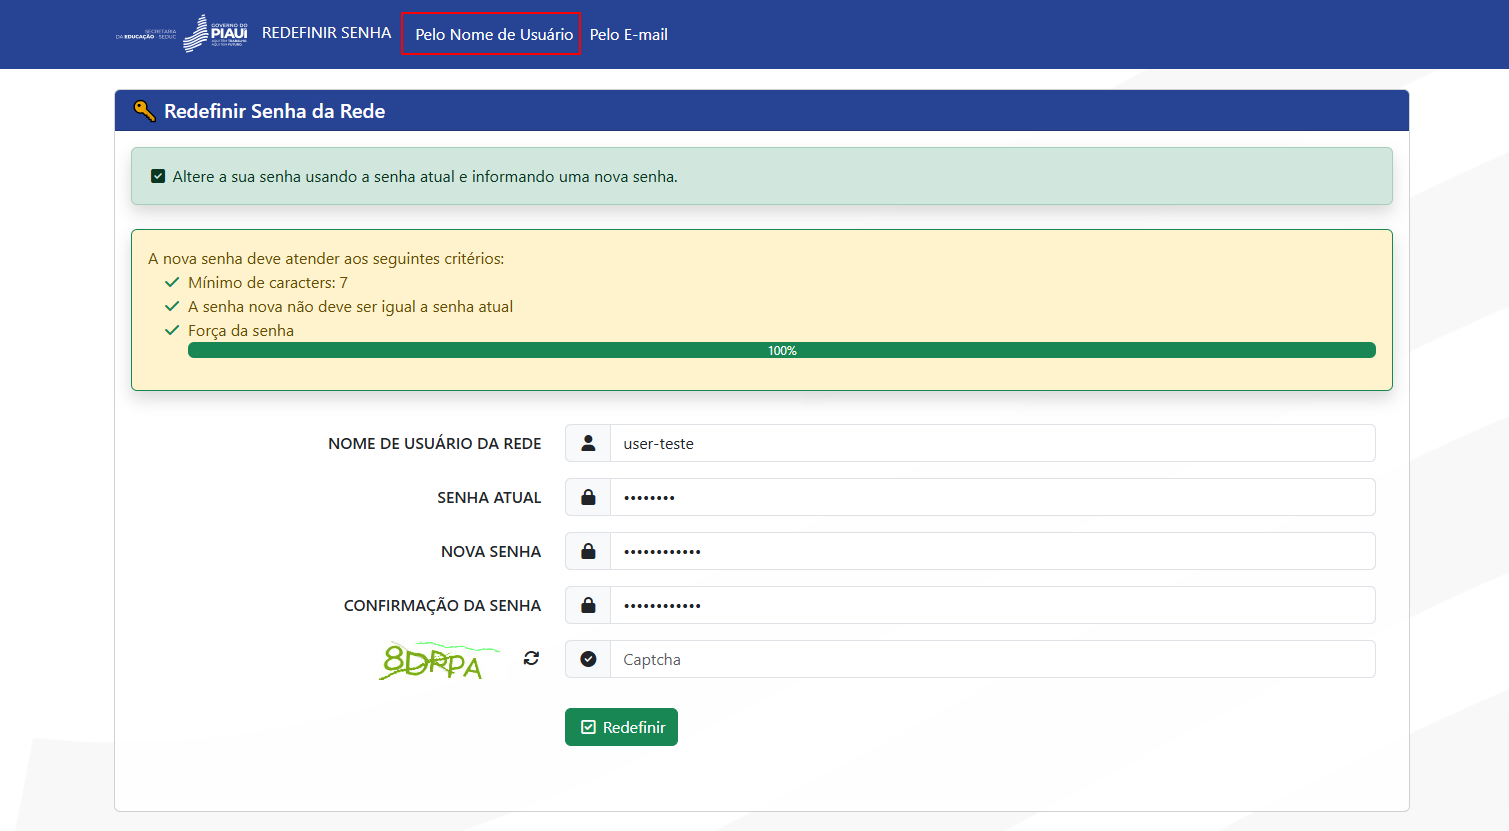
Task: Click the lock icon beside Senha Atual
Action: [x=588, y=497]
